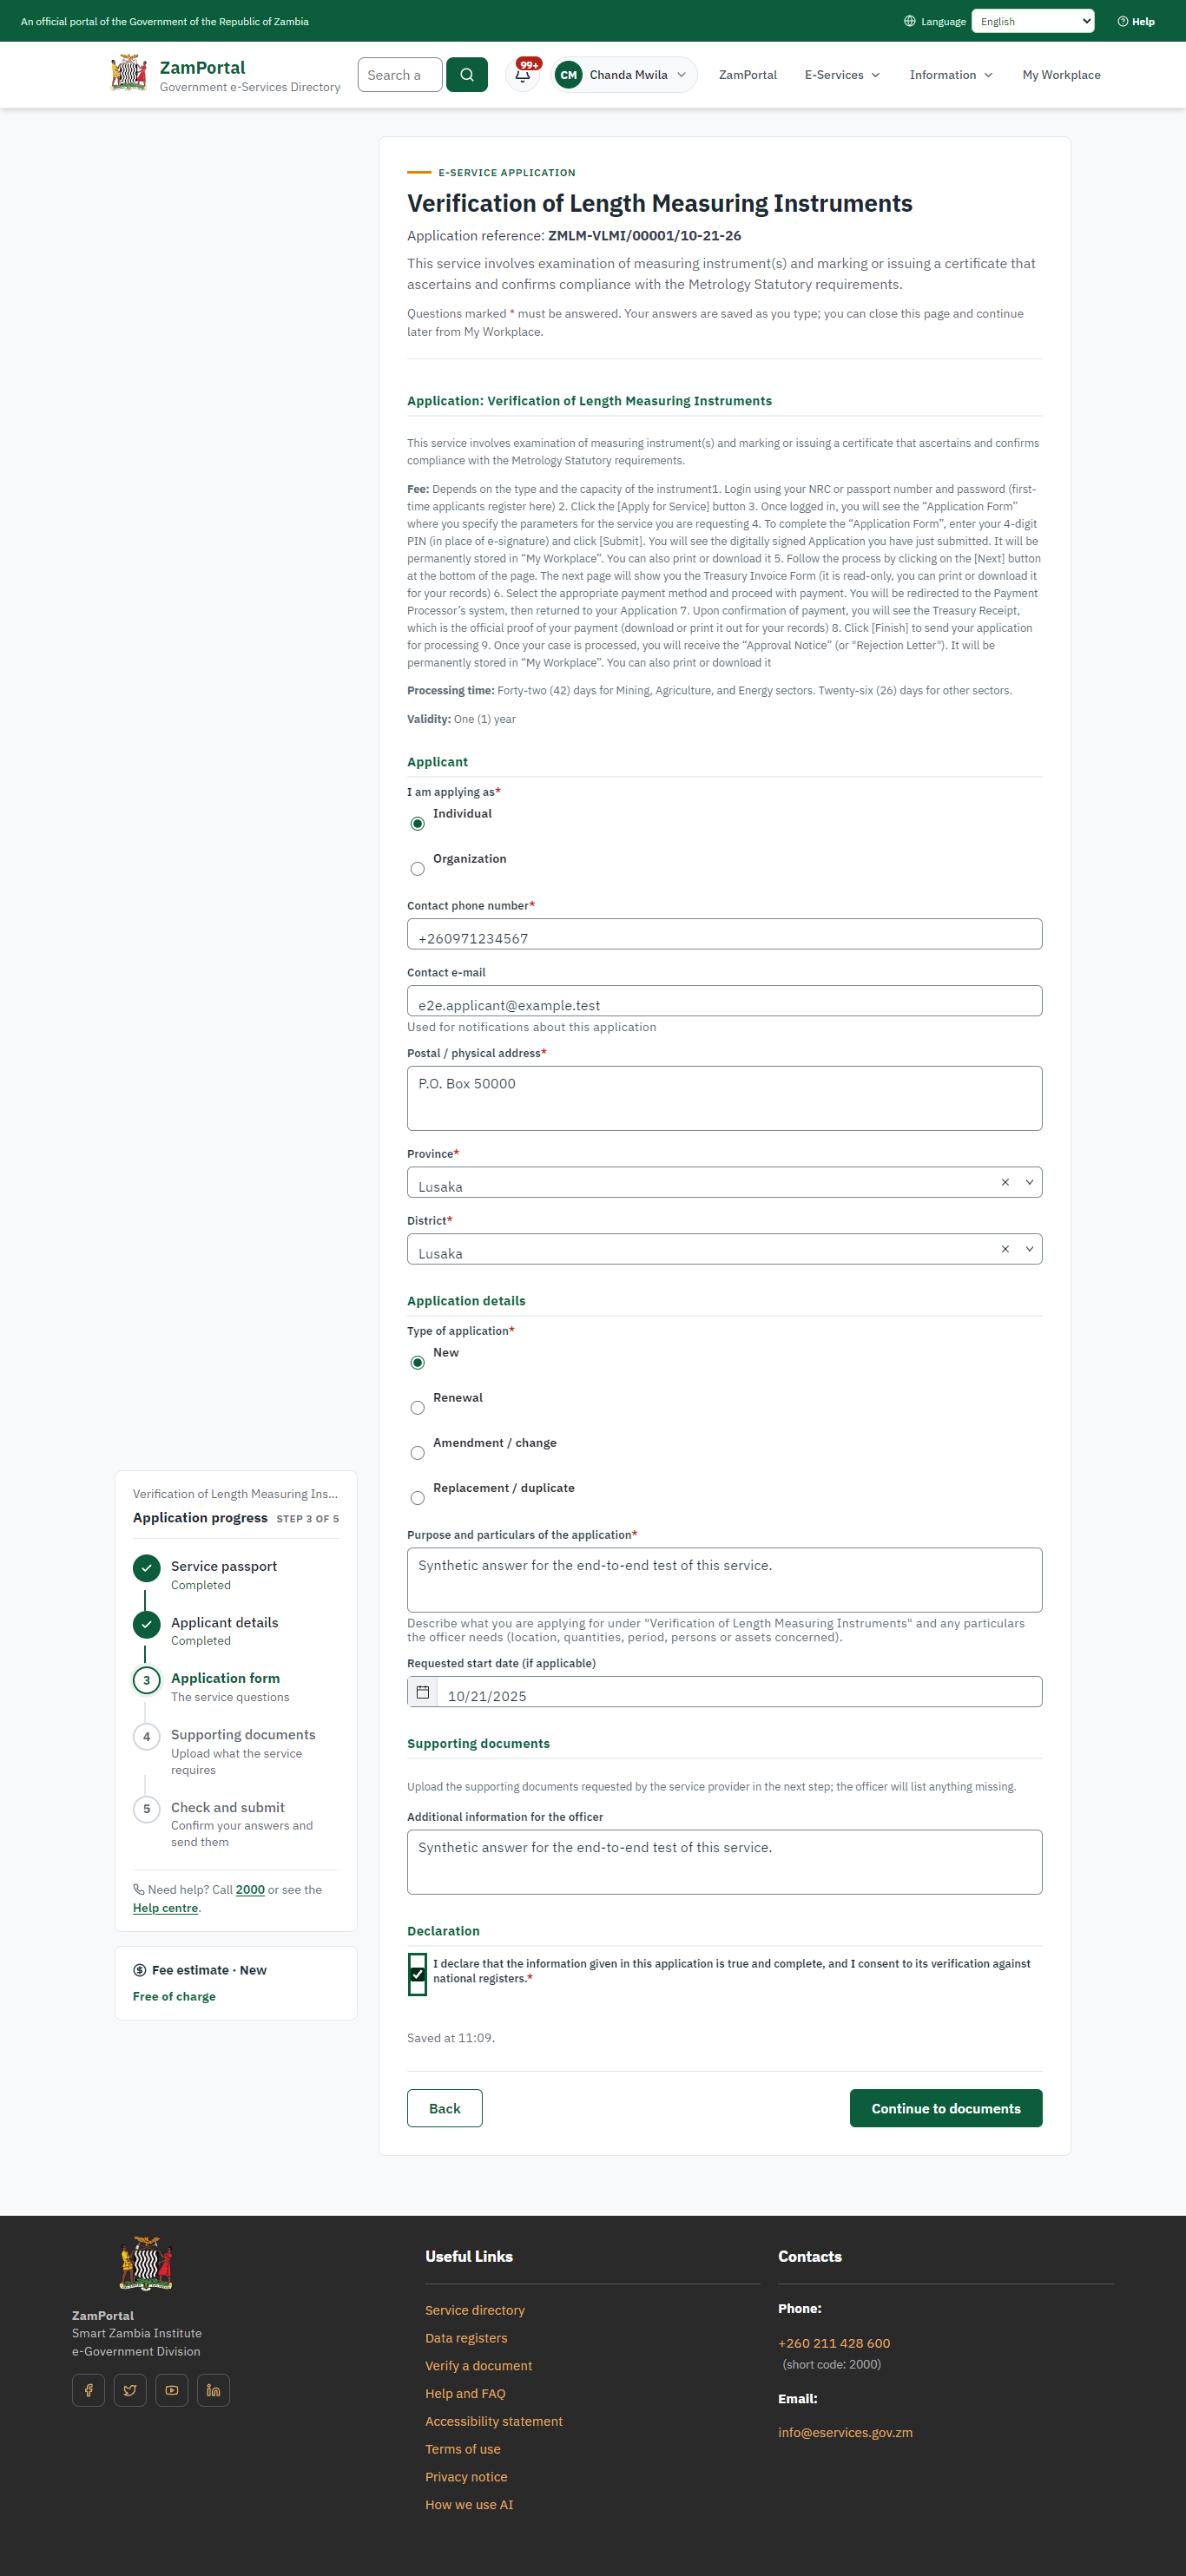Open the Chanda Mwila account dropdown chevron
The height and width of the screenshot is (2576, 1186).
point(682,75)
